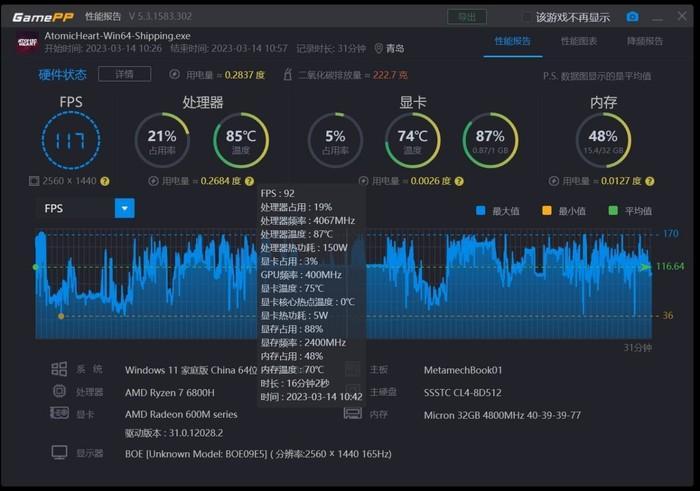Image resolution: width=700 pixels, height=491 pixels.
Task: Click the processor 21% usage gauge
Action: click(162, 141)
